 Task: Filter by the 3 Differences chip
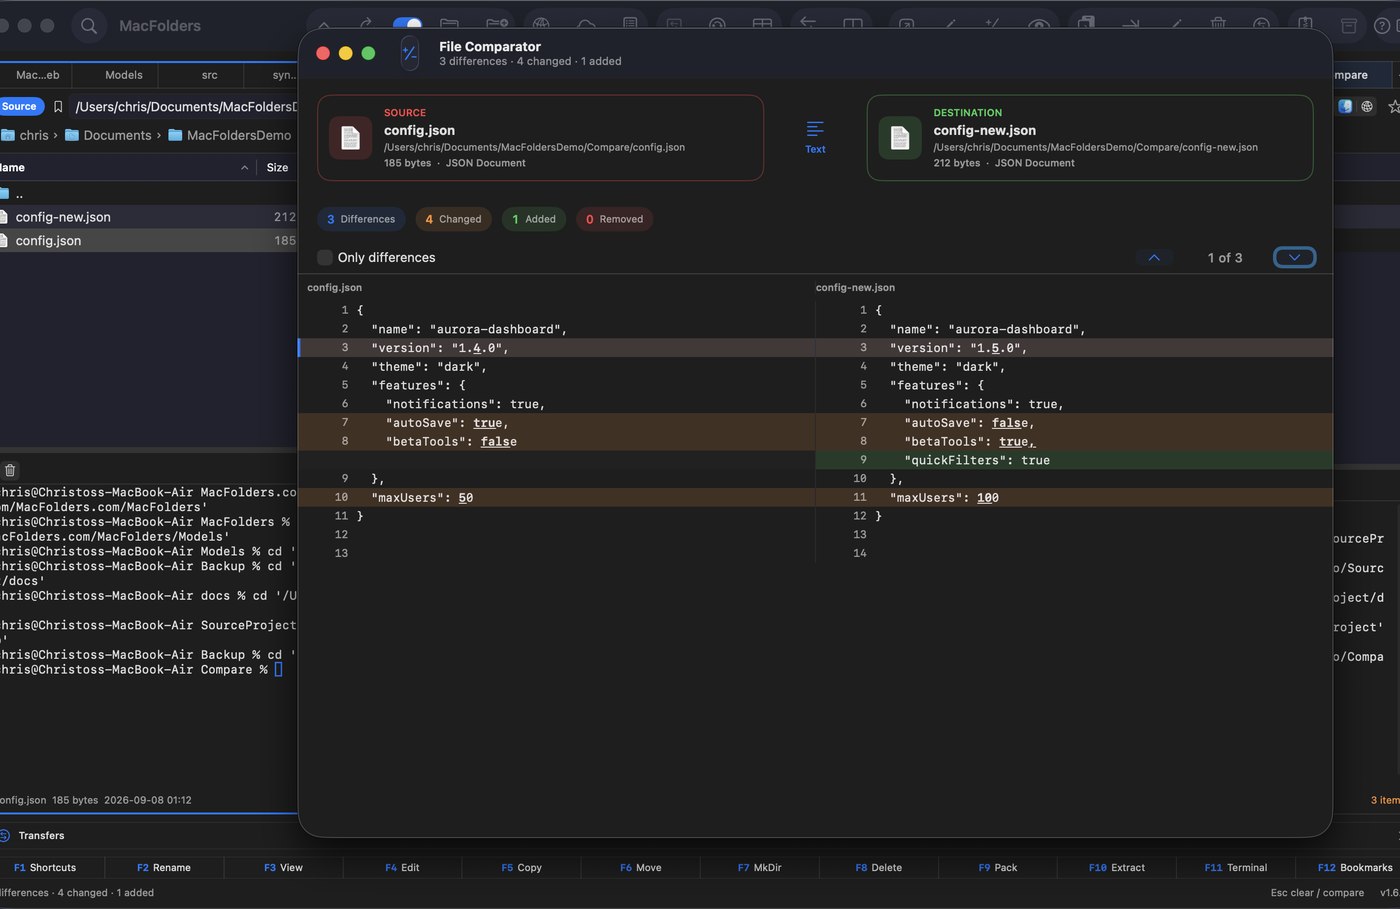[361, 219]
